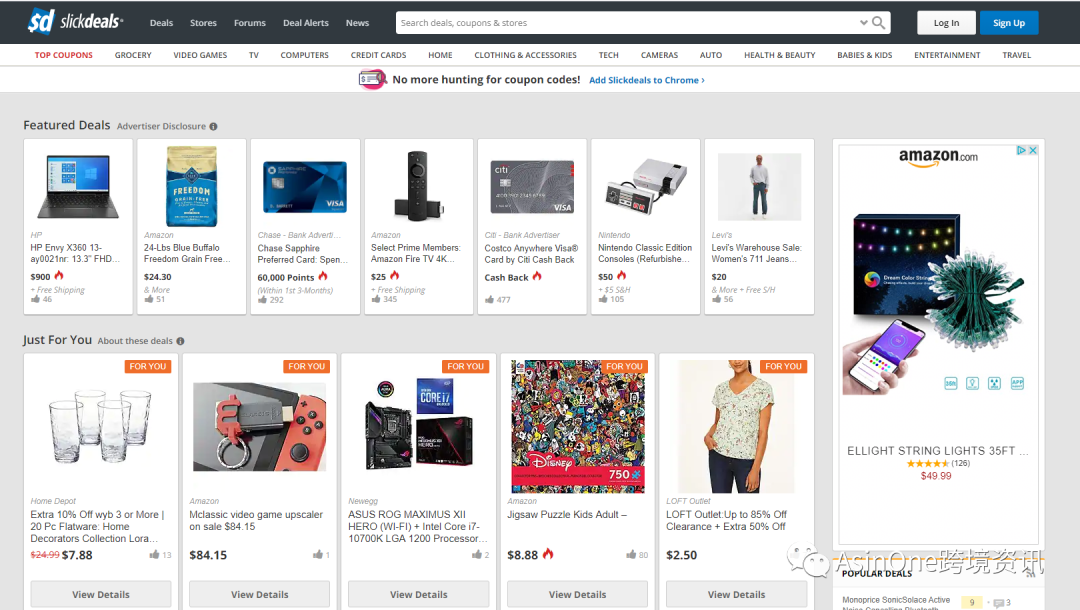This screenshot has height=610, width=1080.
Task: Click thumbs-up icon on Fire TV deal
Action: pos(376,299)
